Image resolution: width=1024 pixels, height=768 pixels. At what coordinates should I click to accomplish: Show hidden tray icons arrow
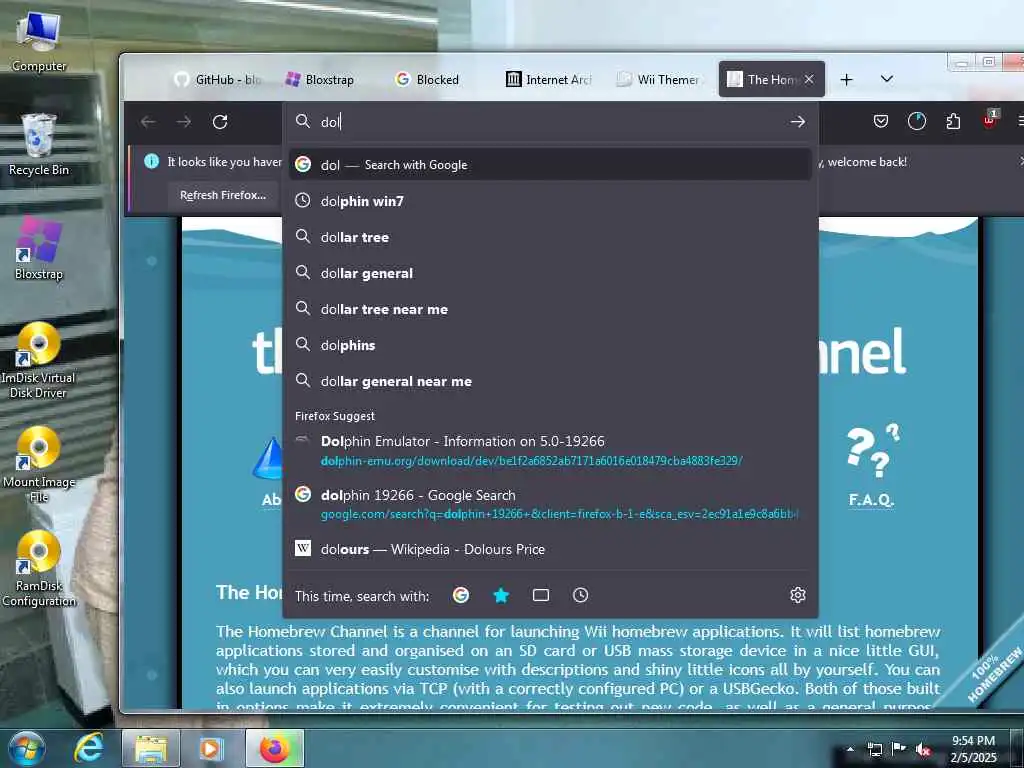click(x=850, y=749)
